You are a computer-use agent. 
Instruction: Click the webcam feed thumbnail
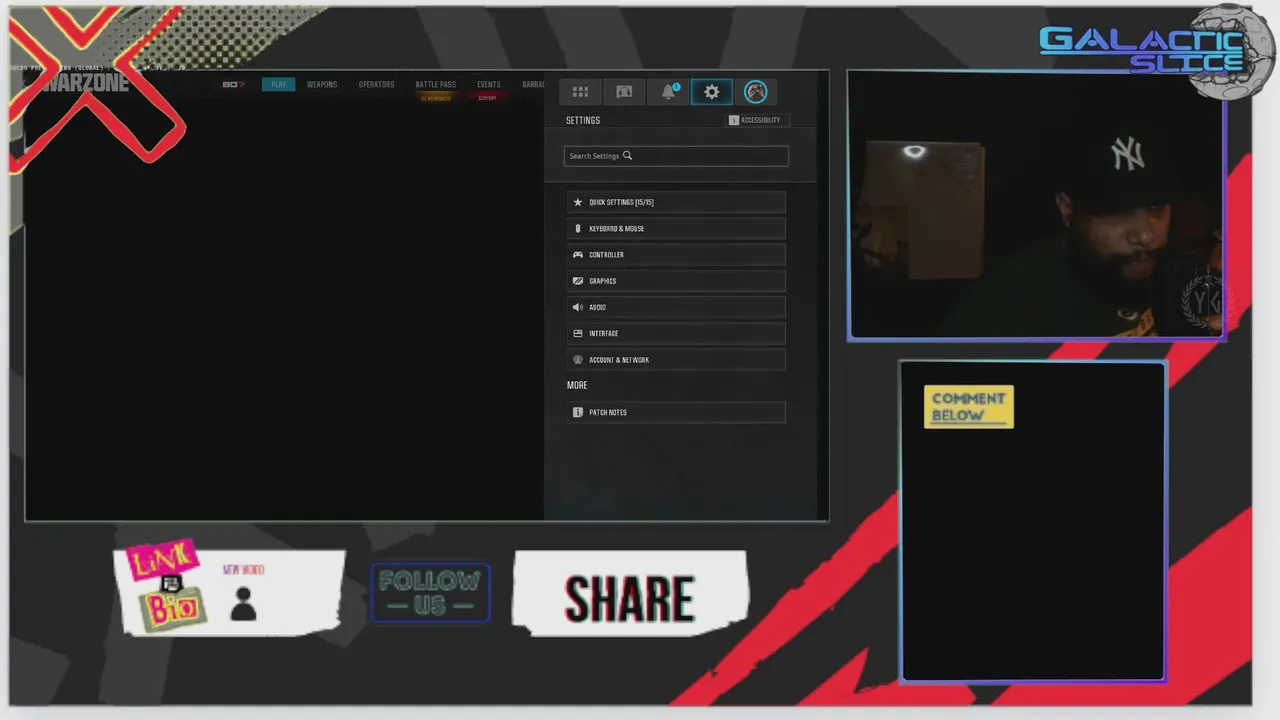point(1036,205)
